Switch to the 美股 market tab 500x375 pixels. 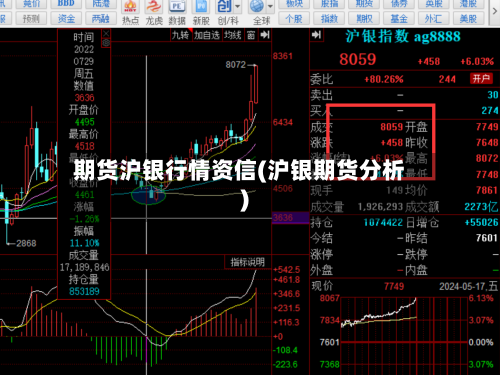tap(468, 19)
